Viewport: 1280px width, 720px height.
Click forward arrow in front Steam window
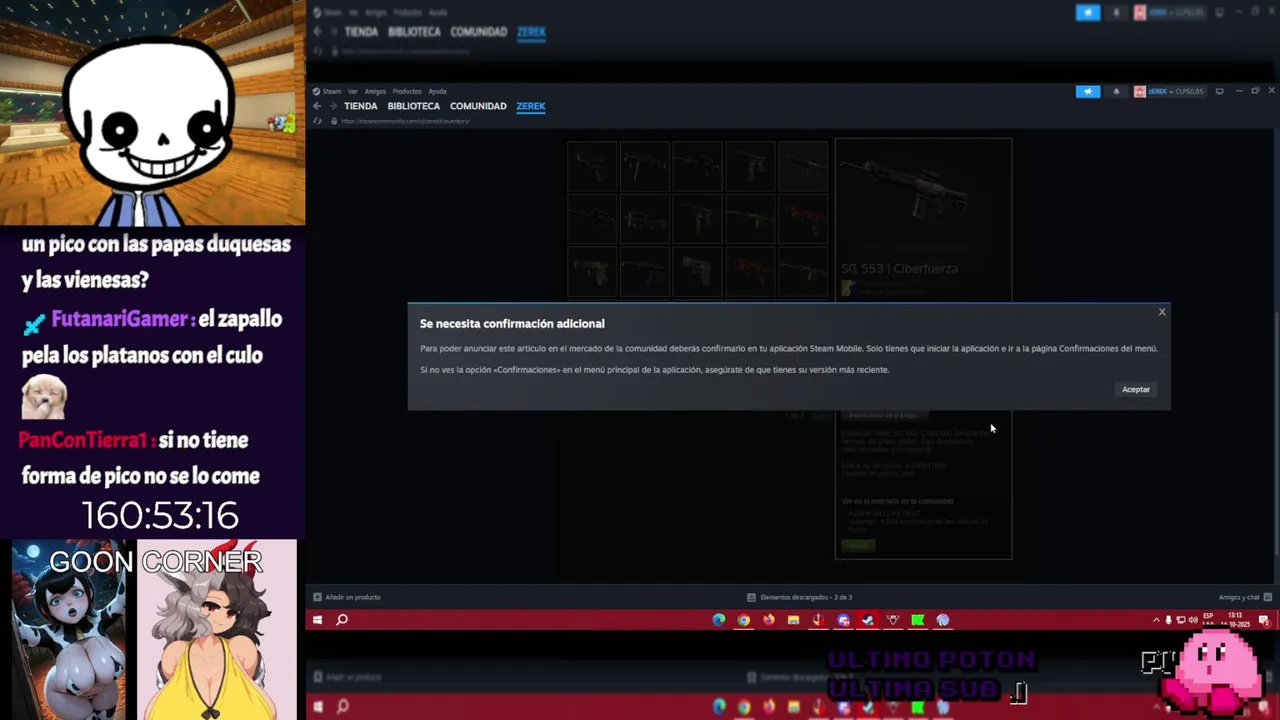(332, 106)
